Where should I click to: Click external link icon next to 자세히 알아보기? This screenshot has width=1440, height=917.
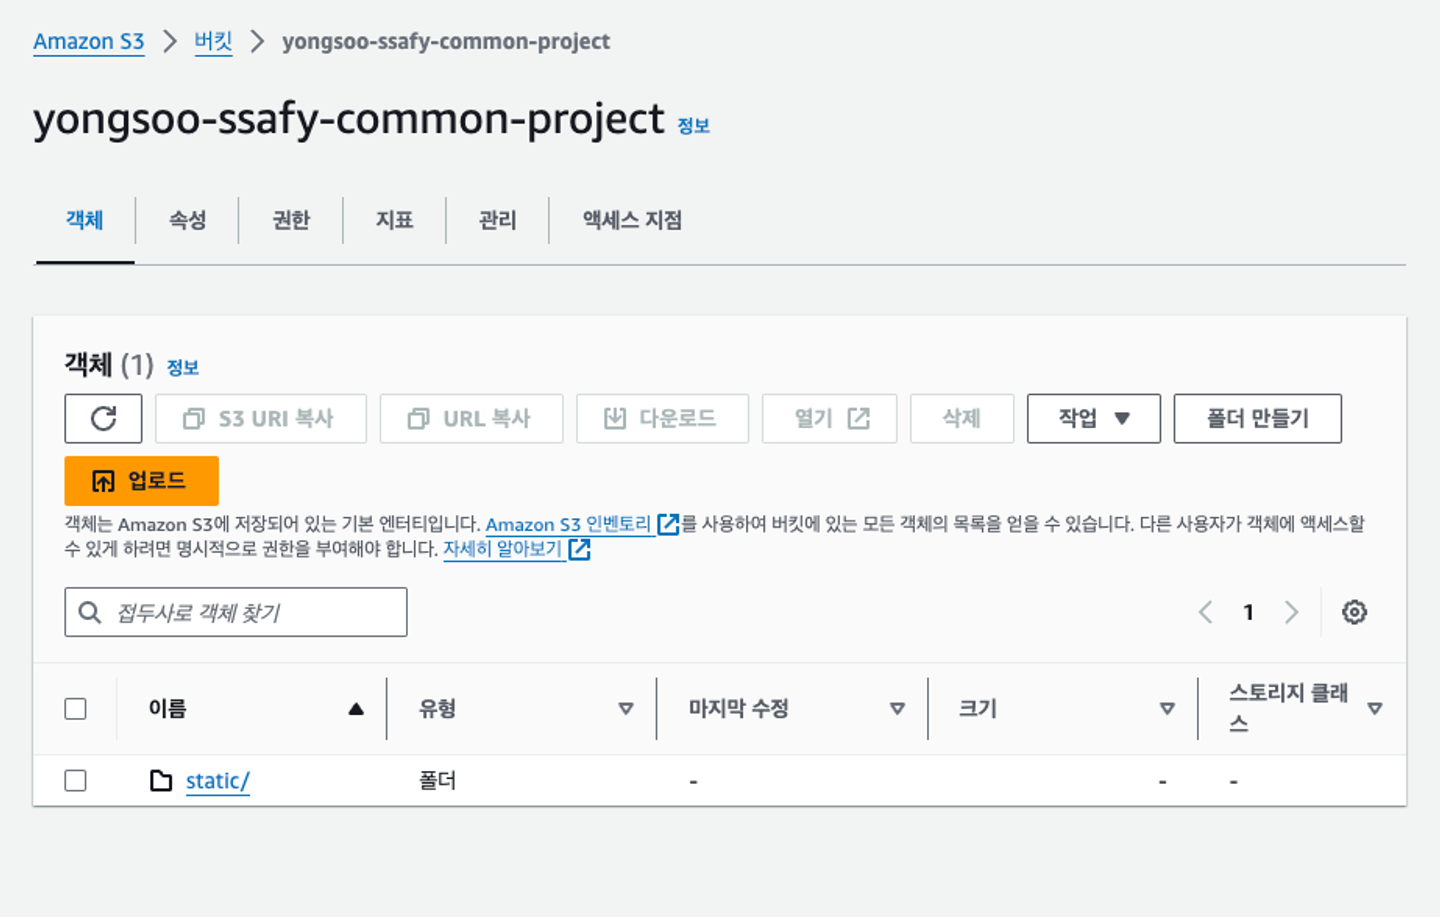tap(579, 549)
